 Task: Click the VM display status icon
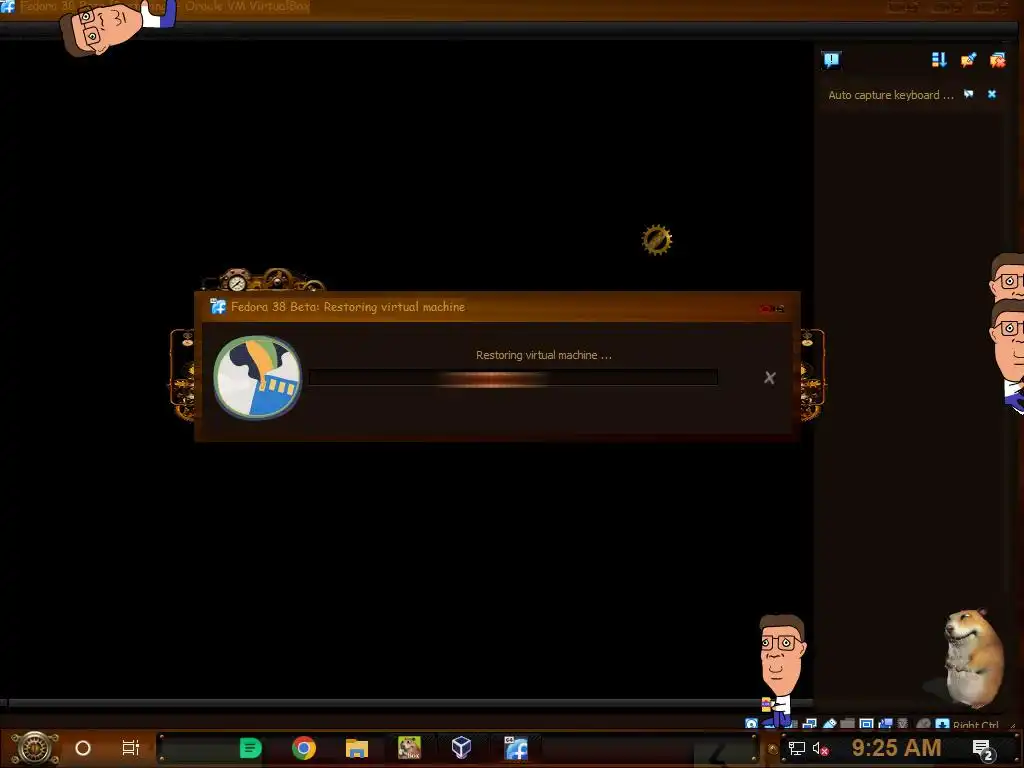(866, 724)
